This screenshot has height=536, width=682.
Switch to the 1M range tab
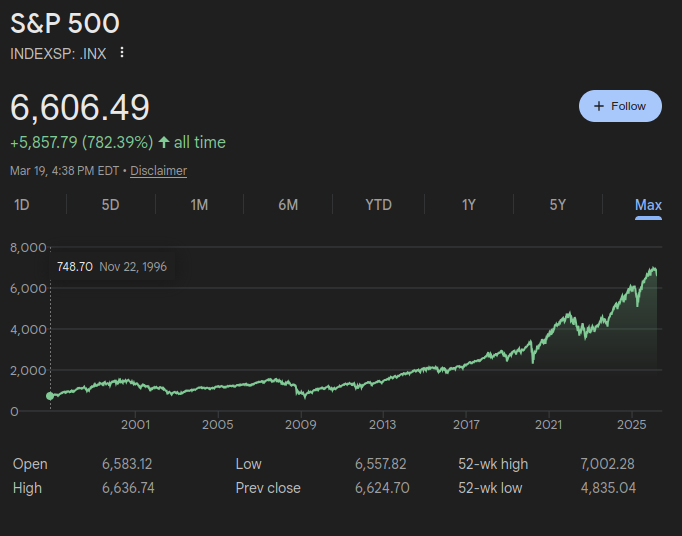199,204
